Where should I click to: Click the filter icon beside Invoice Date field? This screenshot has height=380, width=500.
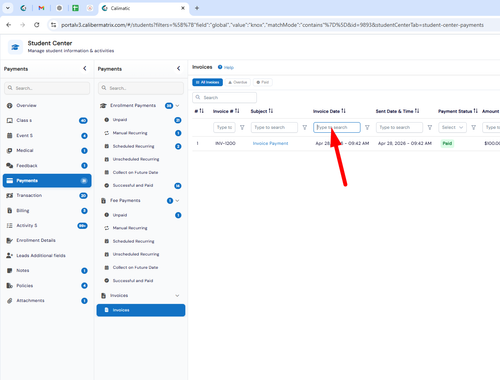pos(367,127)
